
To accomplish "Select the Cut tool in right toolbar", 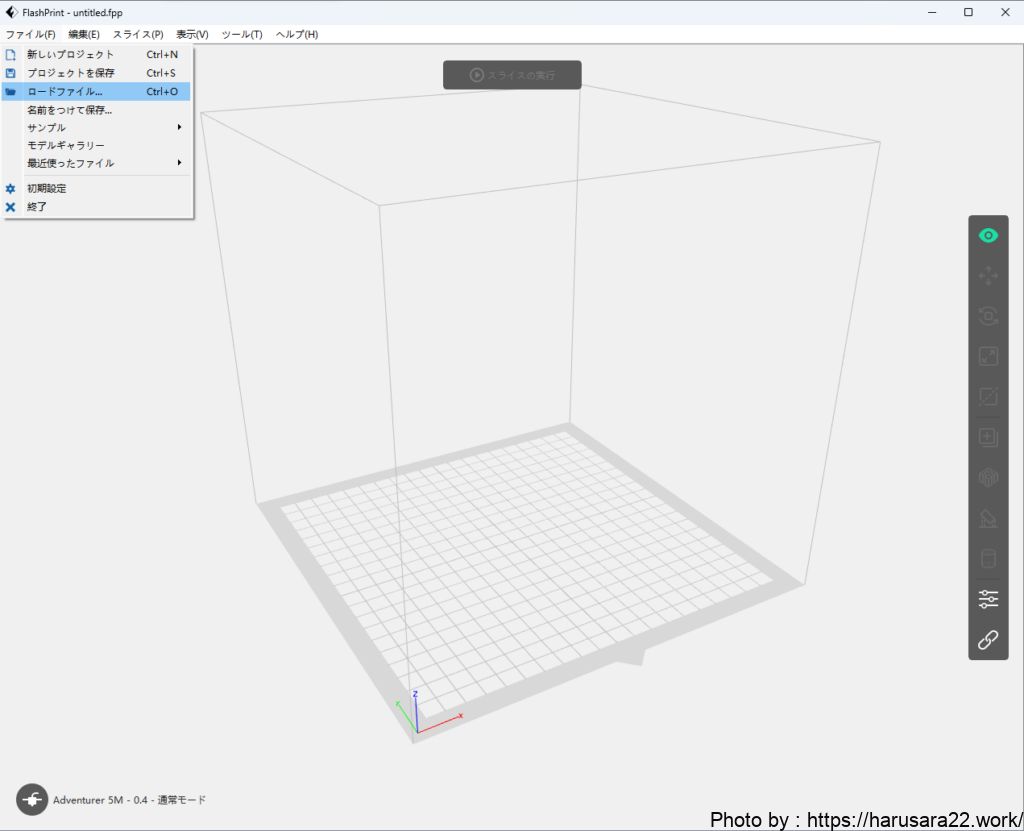I will [988, 396].
